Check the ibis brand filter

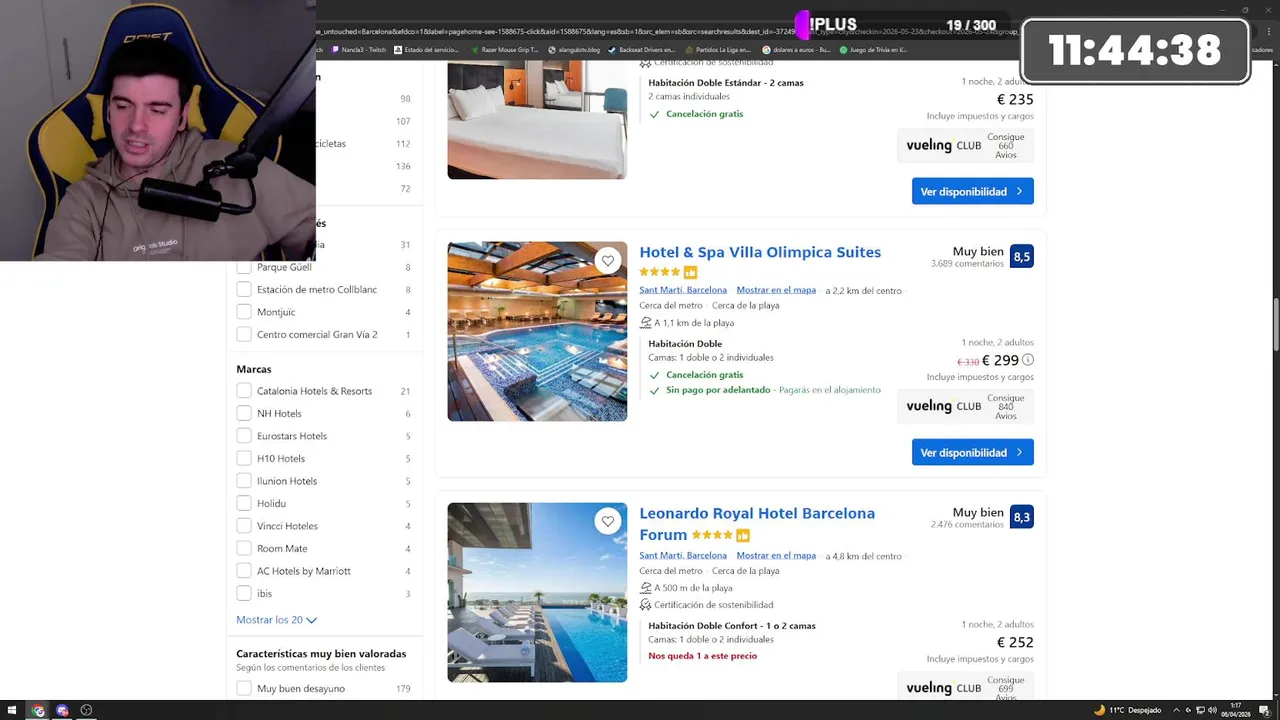[244, 593]
